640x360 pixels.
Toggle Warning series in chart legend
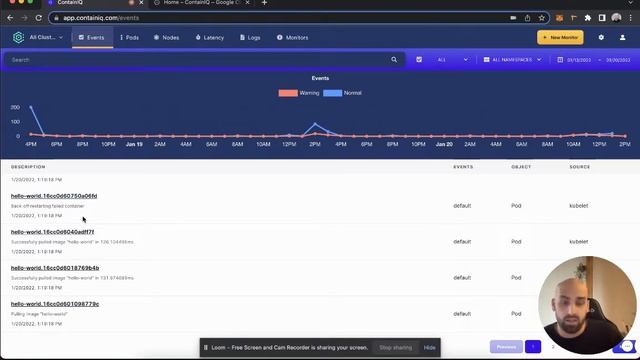point(299,93)
